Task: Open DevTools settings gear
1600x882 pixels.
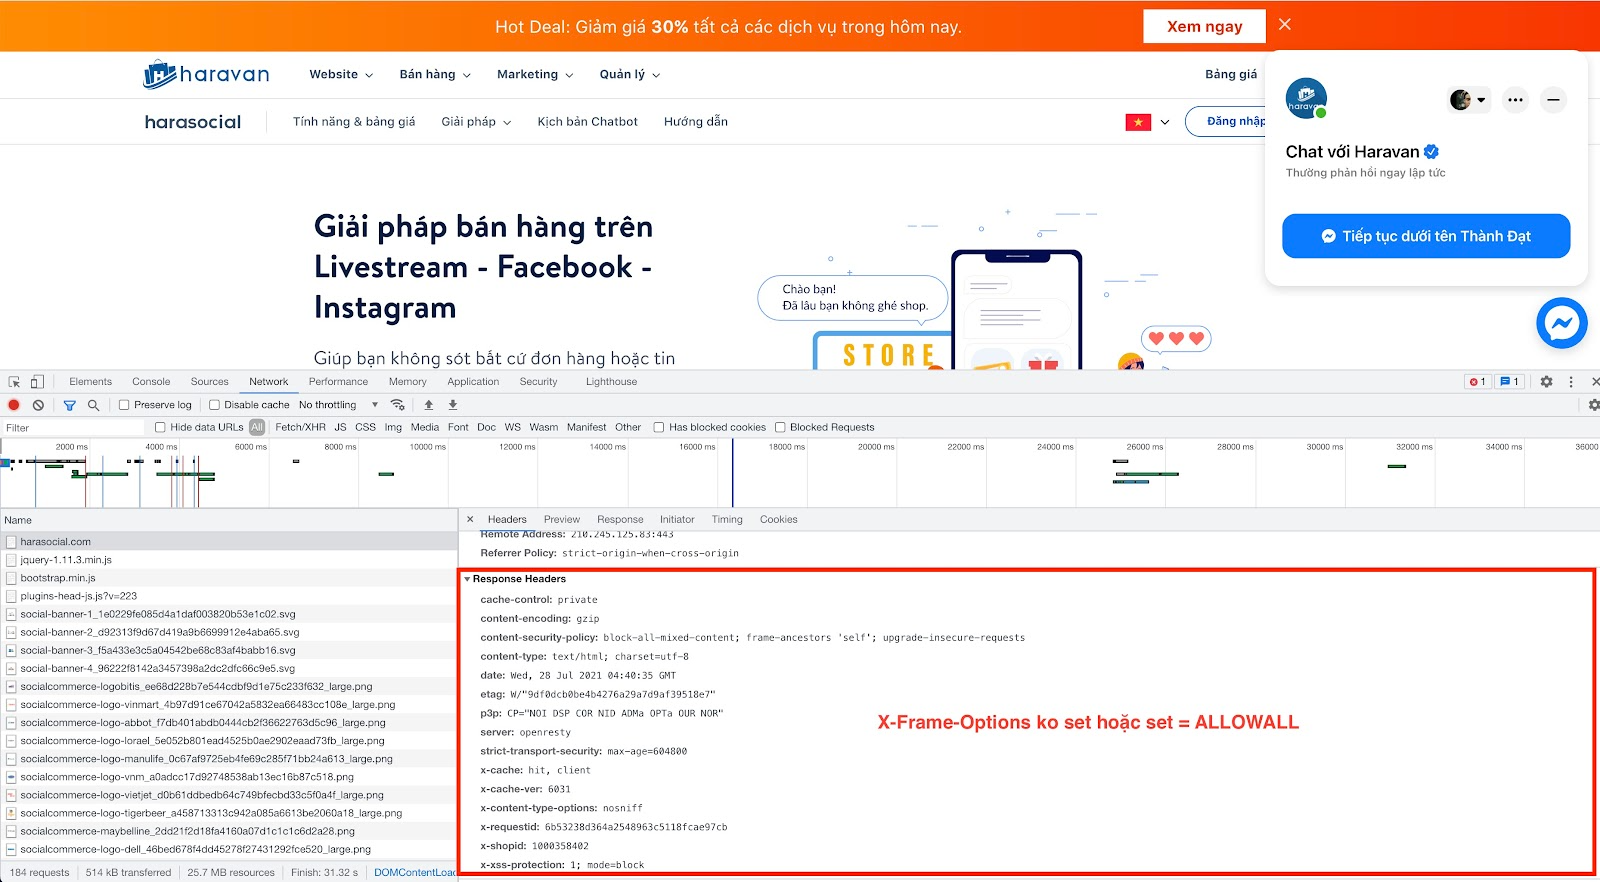Action: [x=1546, y=382]
